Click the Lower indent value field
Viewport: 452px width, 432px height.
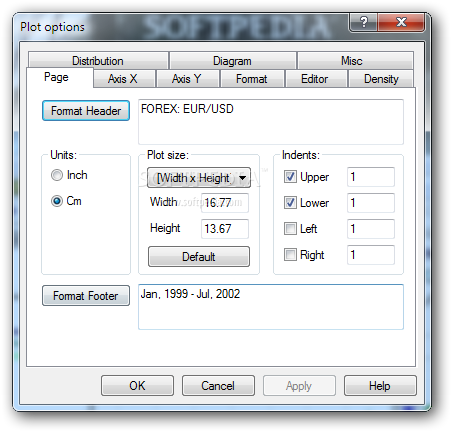[371, 203]
